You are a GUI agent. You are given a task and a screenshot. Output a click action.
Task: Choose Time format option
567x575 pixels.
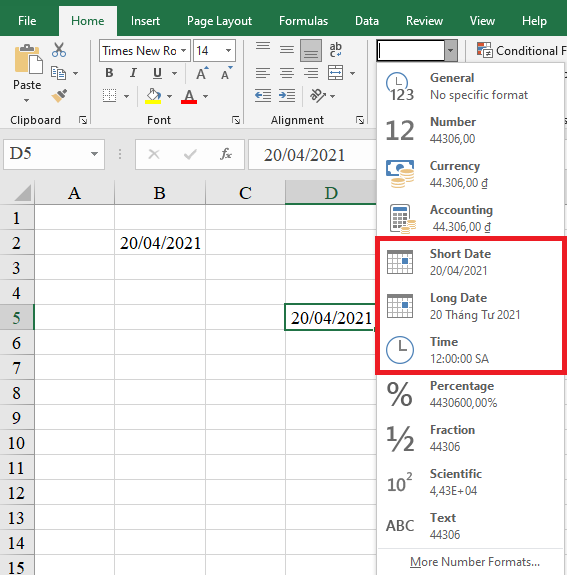click(x=471, y=350)
